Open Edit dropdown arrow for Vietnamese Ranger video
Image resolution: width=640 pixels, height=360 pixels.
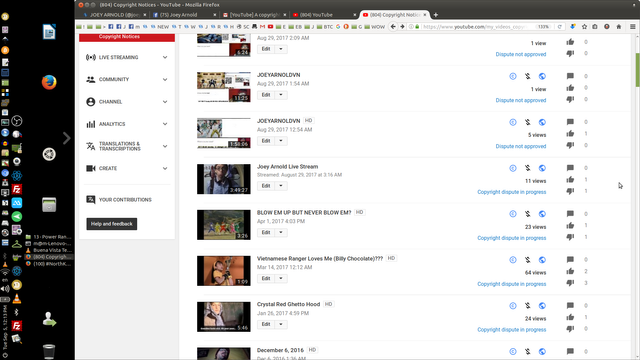pyautogui.click(x=281, y=278)
